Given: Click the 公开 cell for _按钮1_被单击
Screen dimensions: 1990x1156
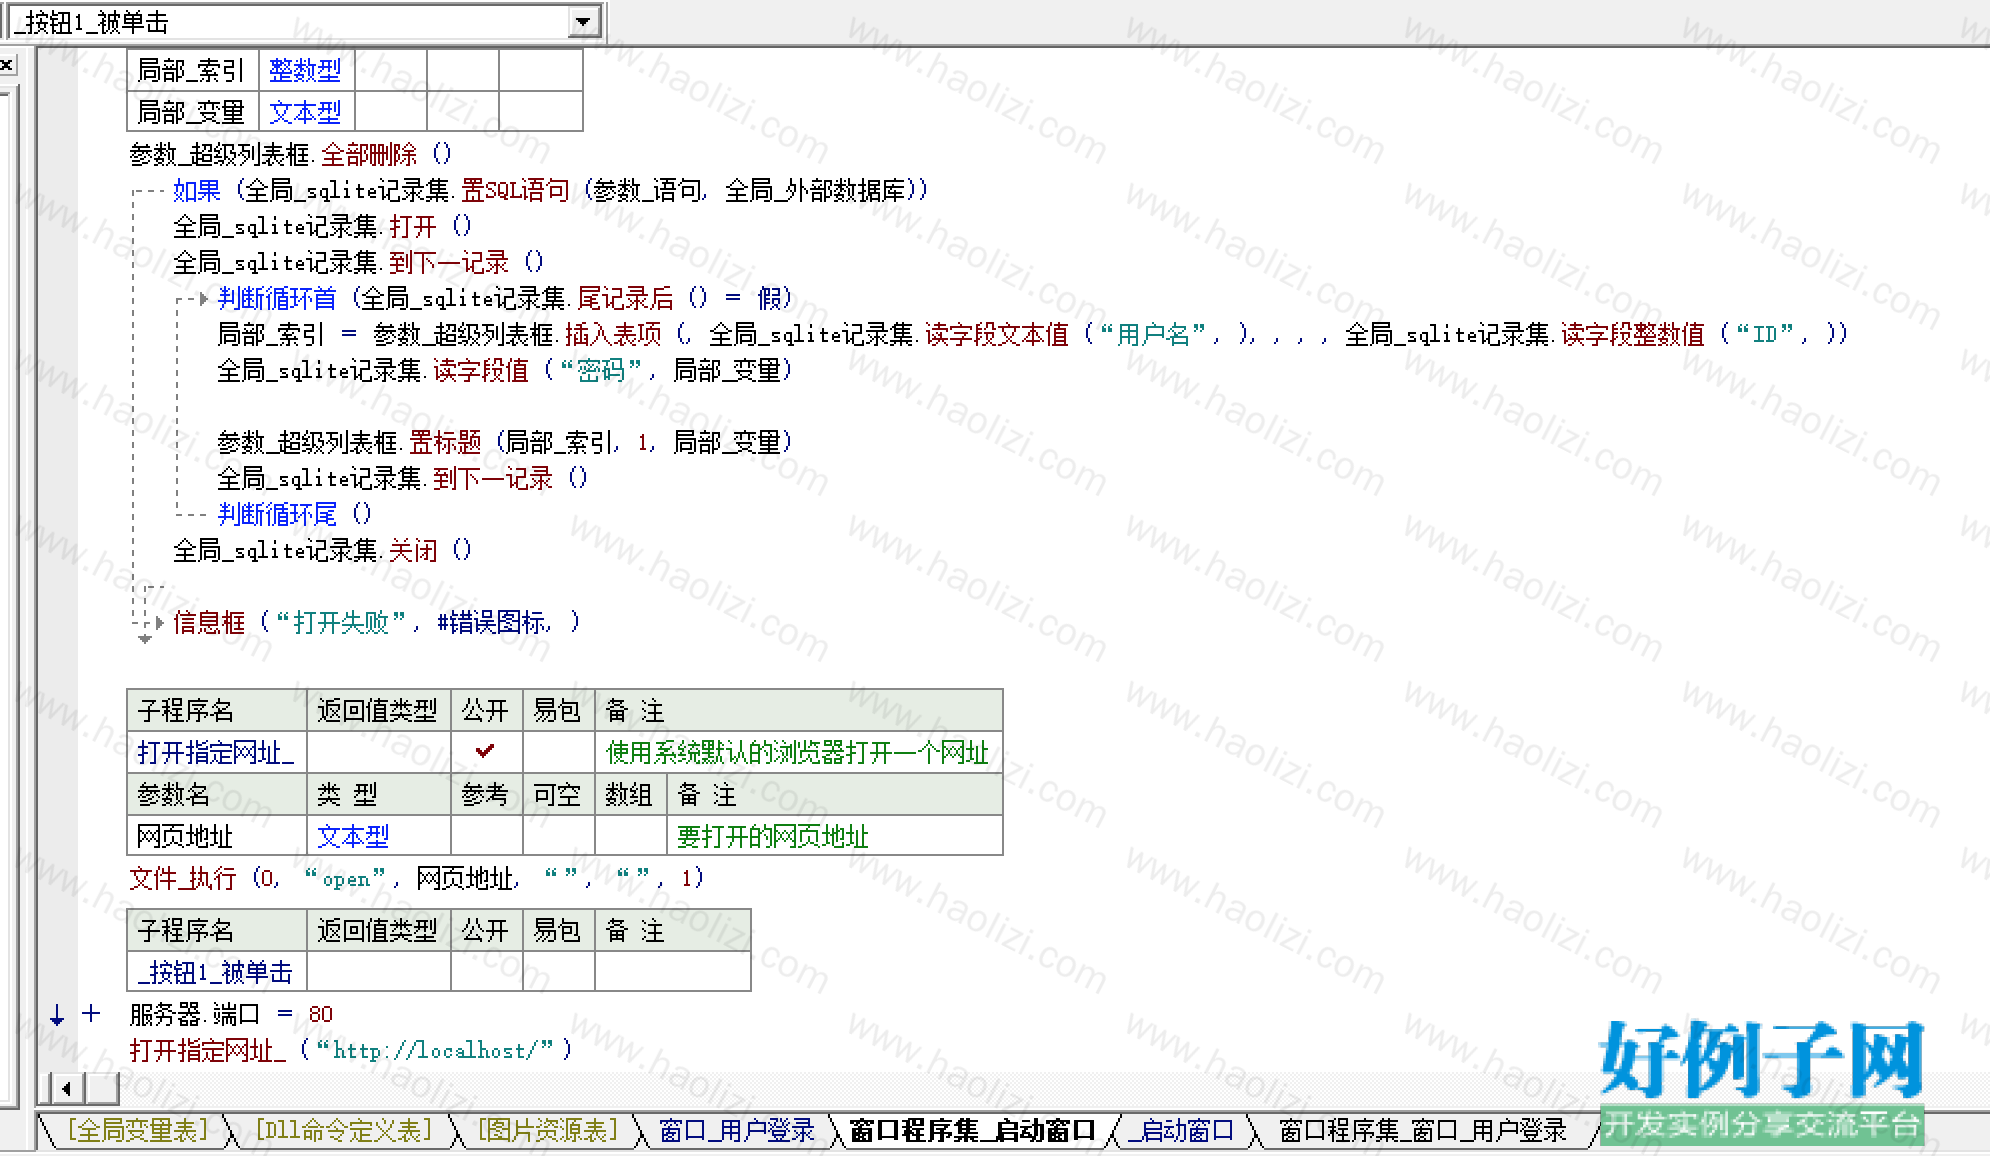Looking at the screenshot, I should pyautogui.click(x=487, y=972).
